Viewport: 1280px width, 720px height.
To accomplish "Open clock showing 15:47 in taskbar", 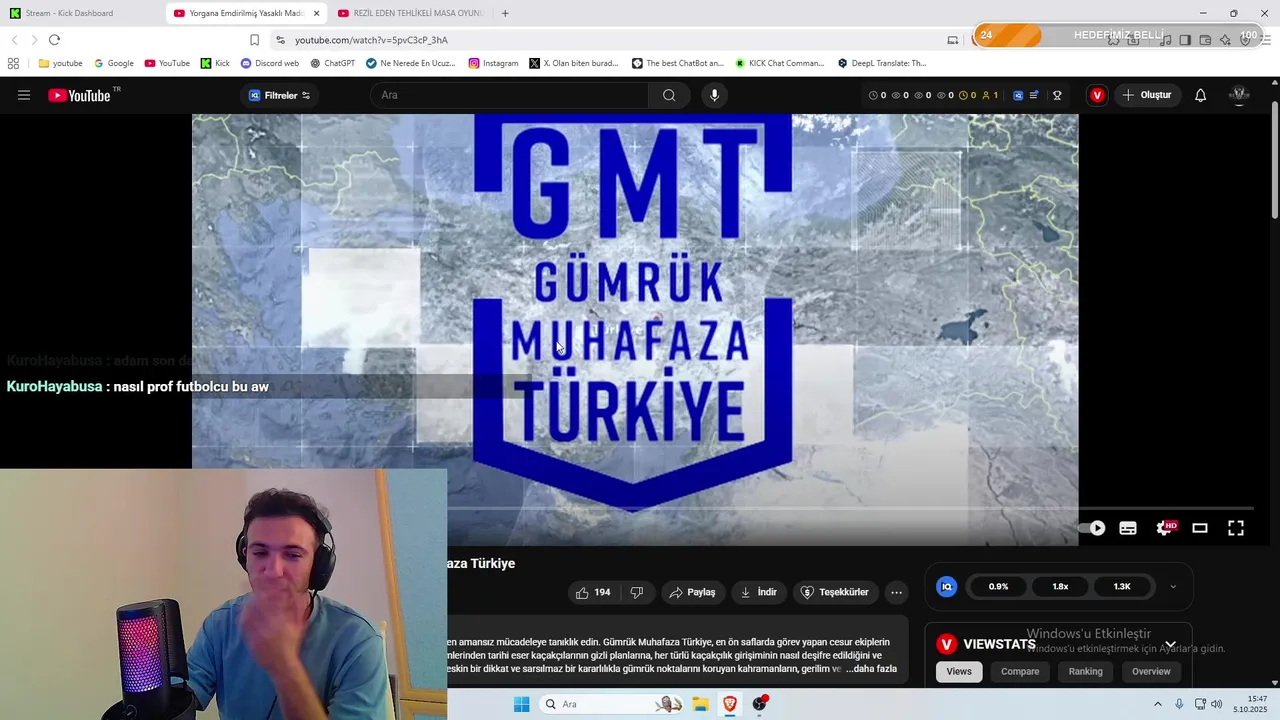I will tap(1250, 704).
